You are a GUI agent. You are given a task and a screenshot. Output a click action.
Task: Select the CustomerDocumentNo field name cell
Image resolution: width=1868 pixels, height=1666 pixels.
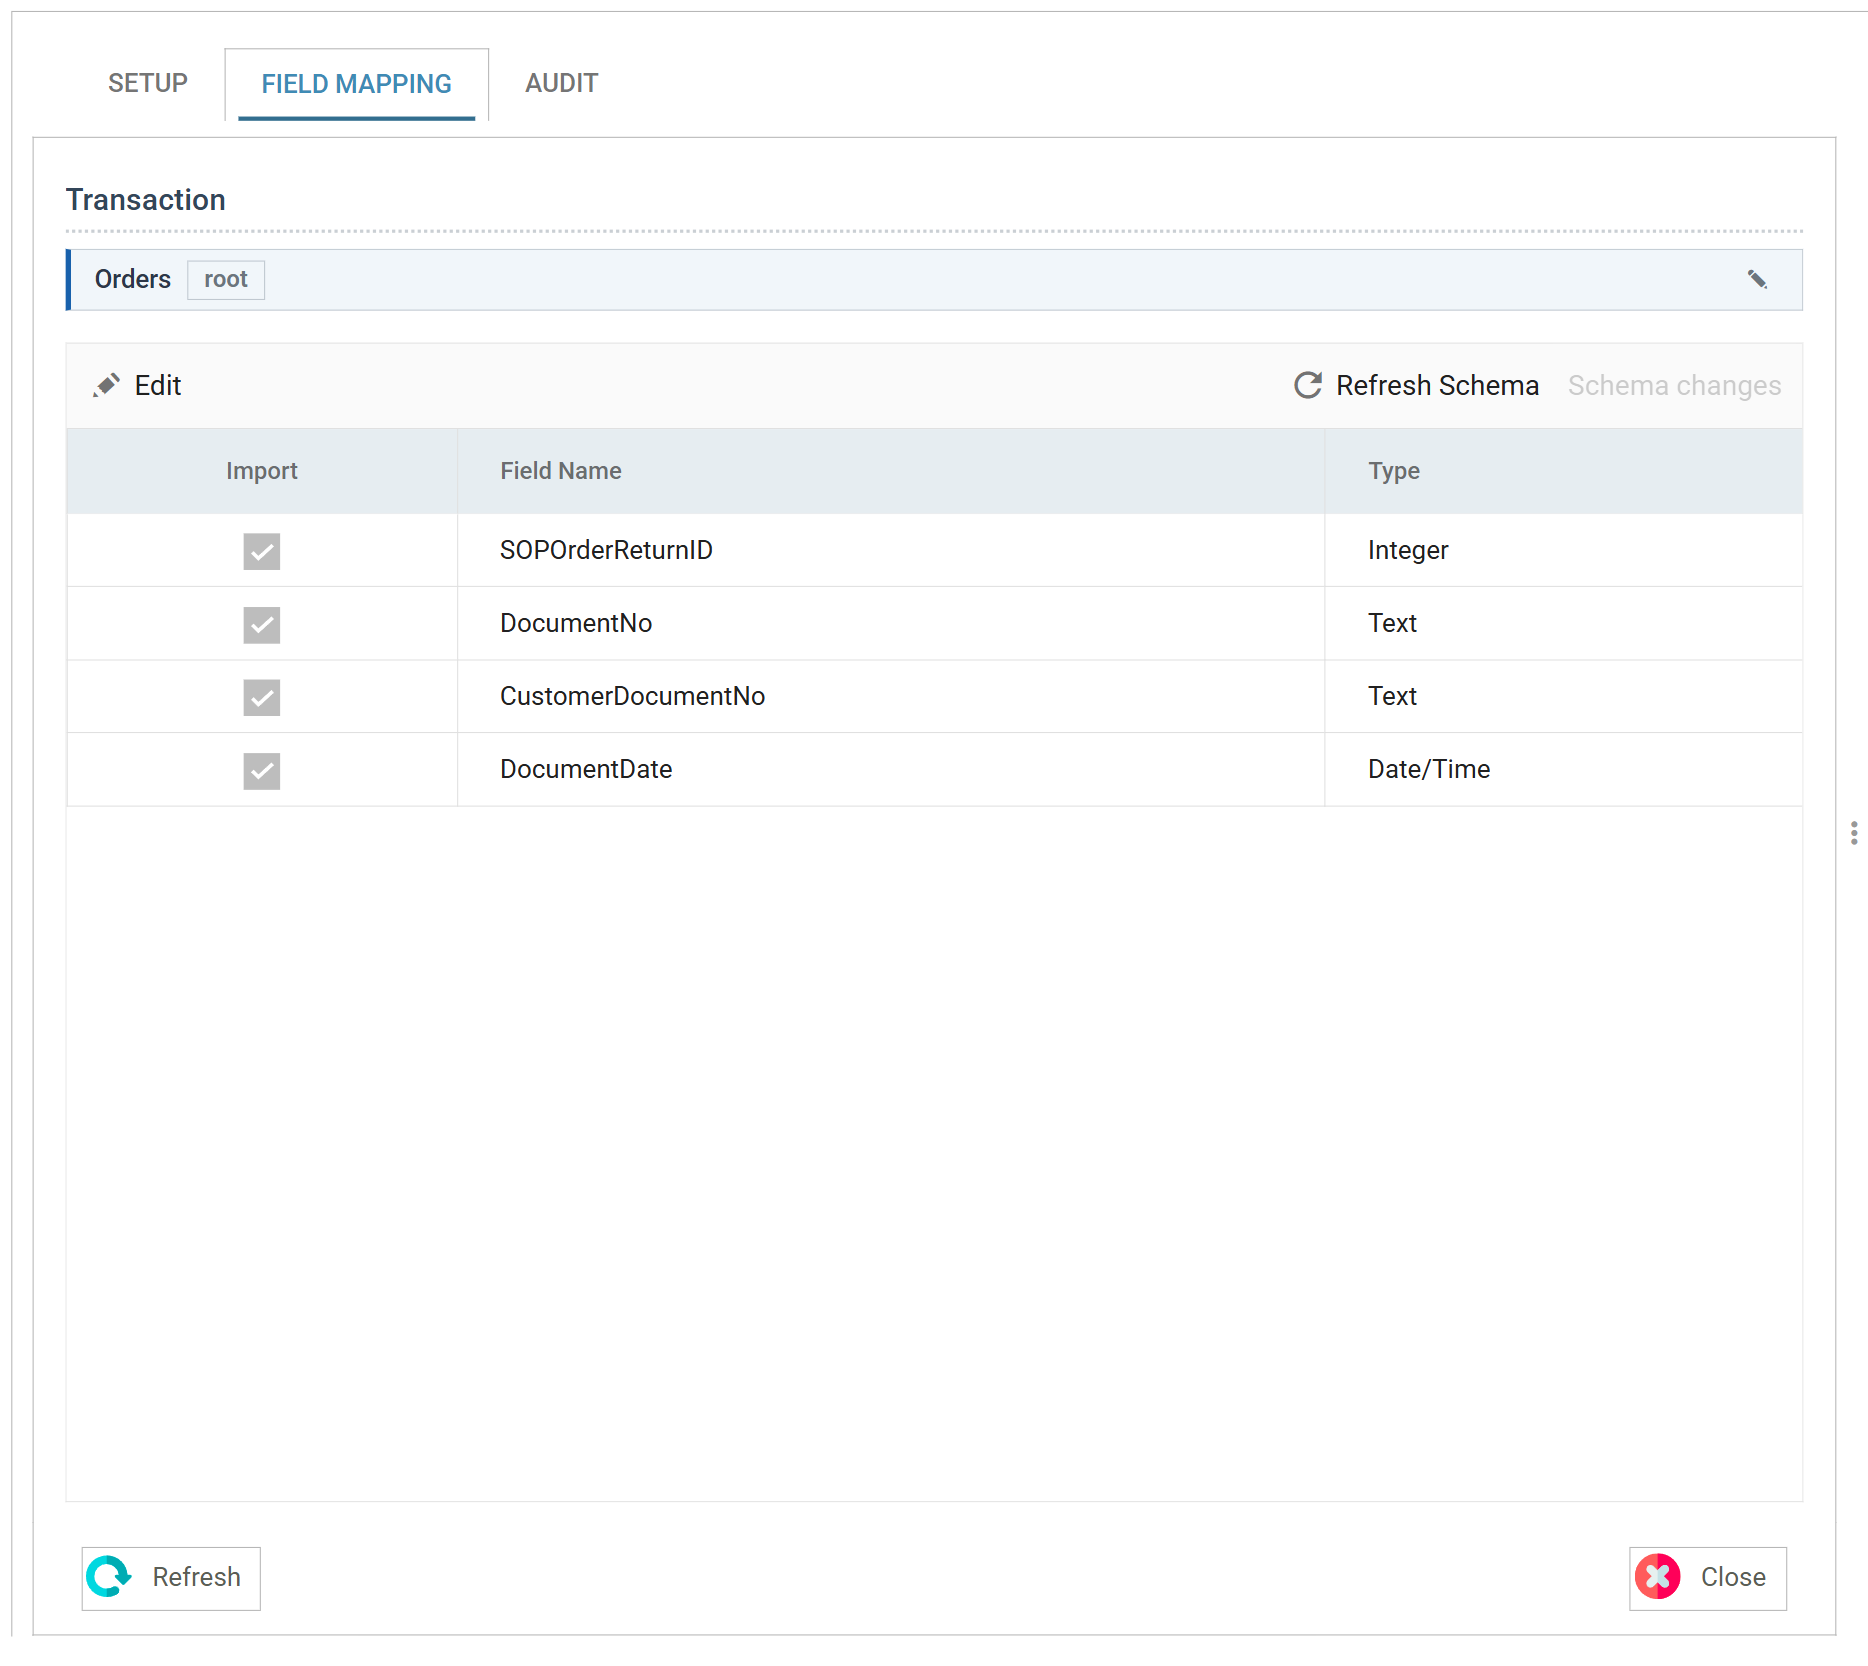[x=891, y=696]
